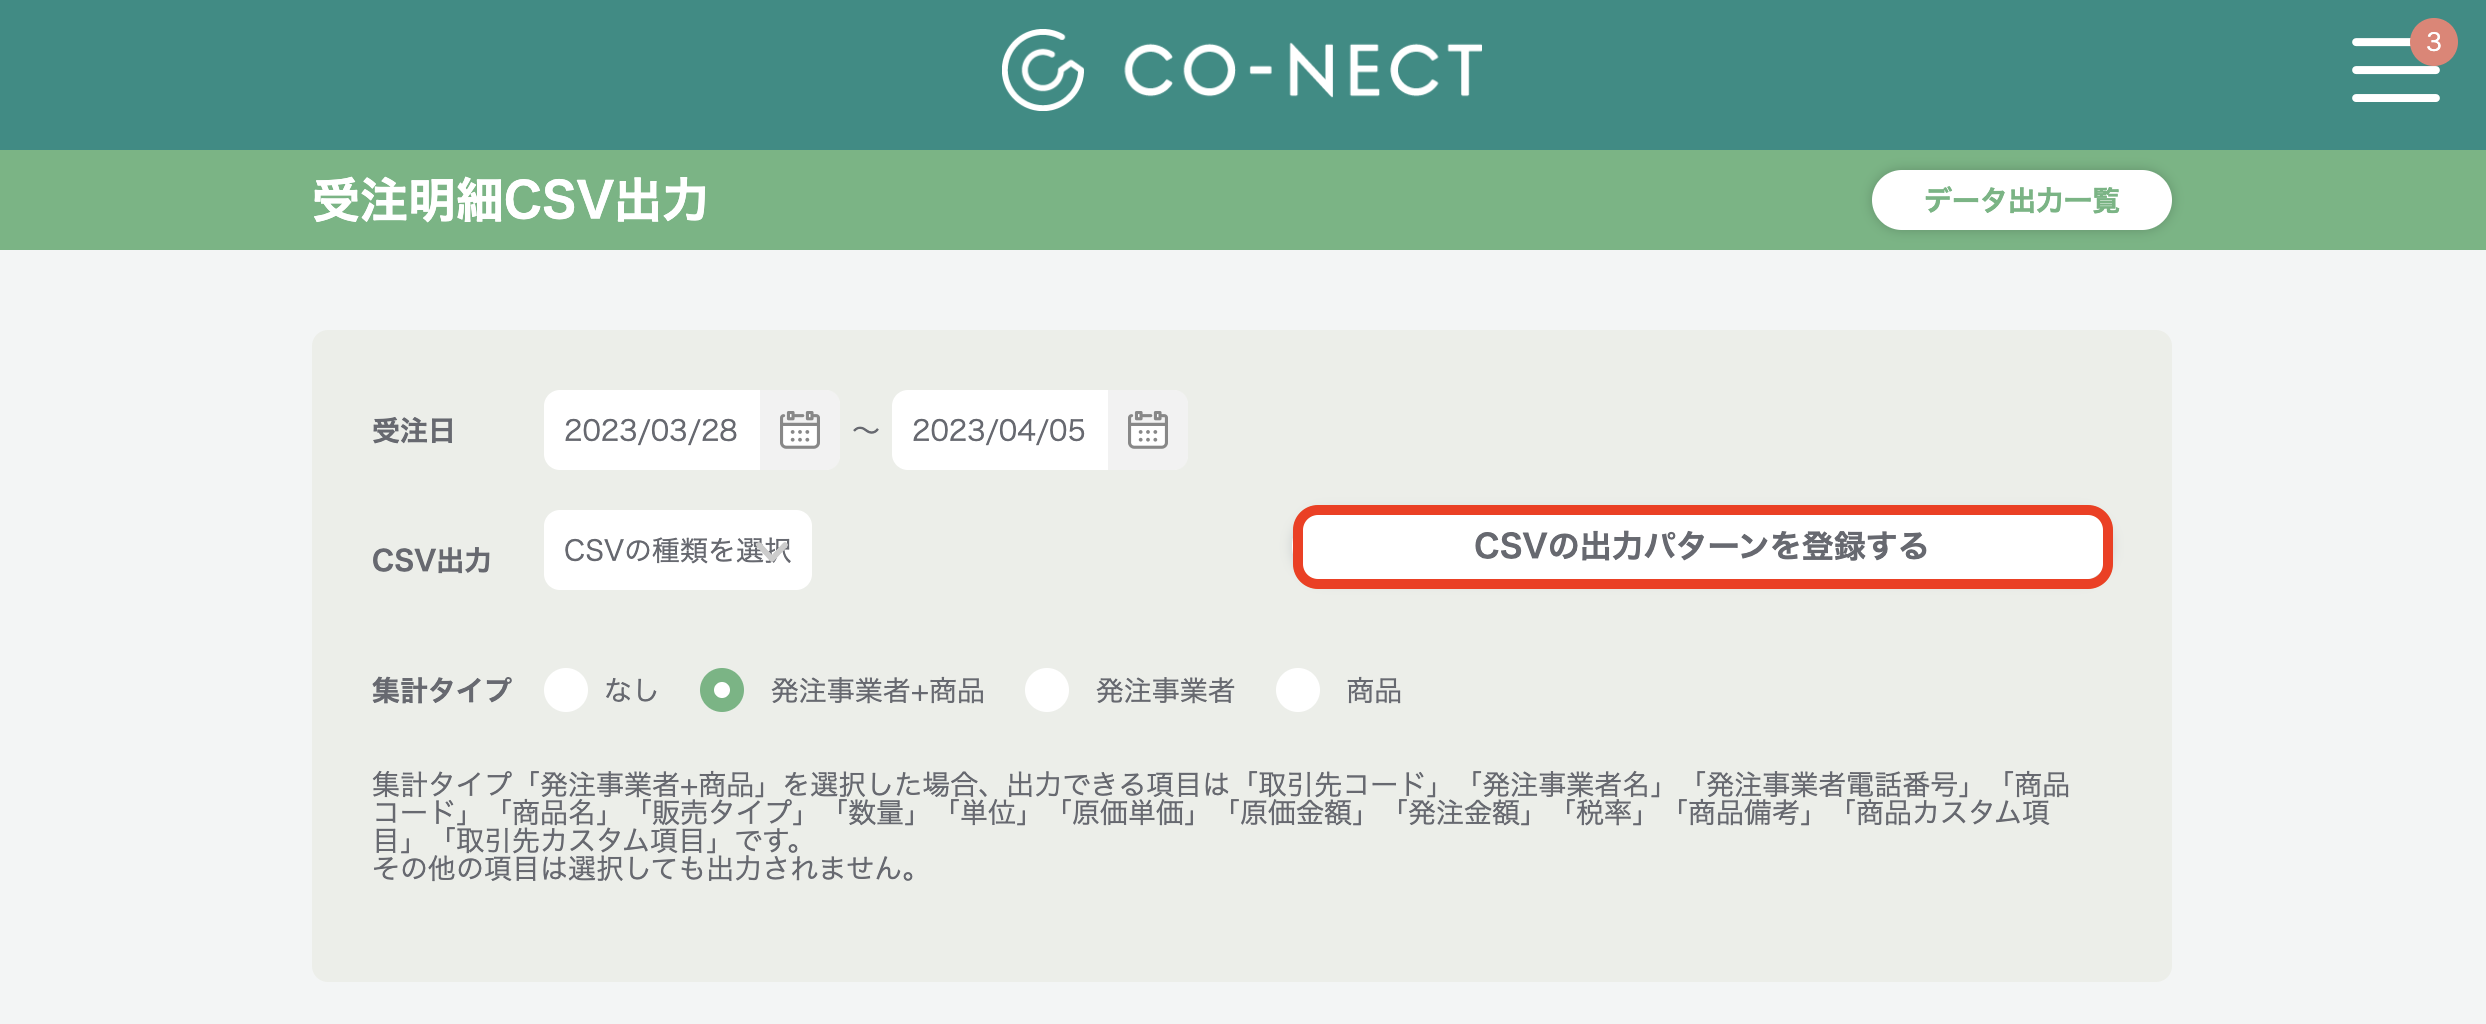The height and width of the screenshot is (1024, 2486).
Task: Click the notification badge showing 3
Action: (2433, 42)
